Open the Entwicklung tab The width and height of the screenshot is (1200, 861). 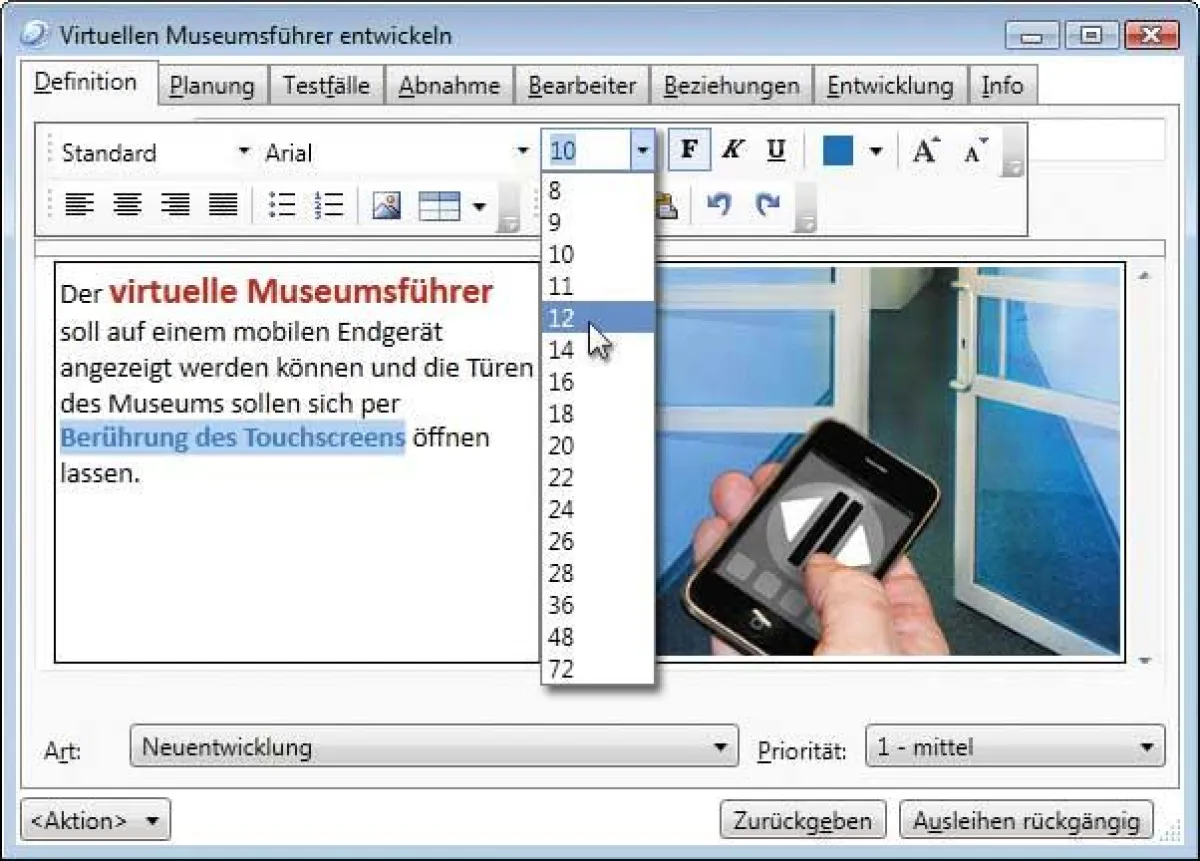(x=890, y=86)
